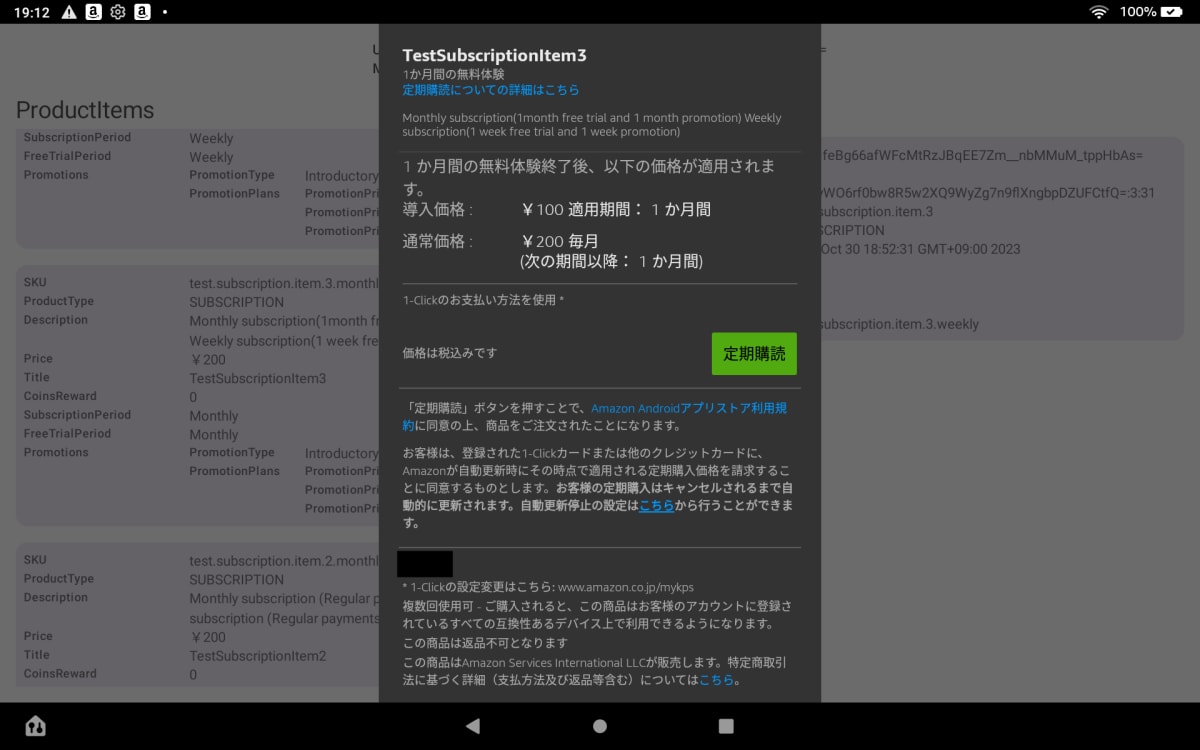Tap SKU value test.subscription.item.3.monthl
Image resolution: width=1200 pixels, height=750 pixels.
(284, 283)
